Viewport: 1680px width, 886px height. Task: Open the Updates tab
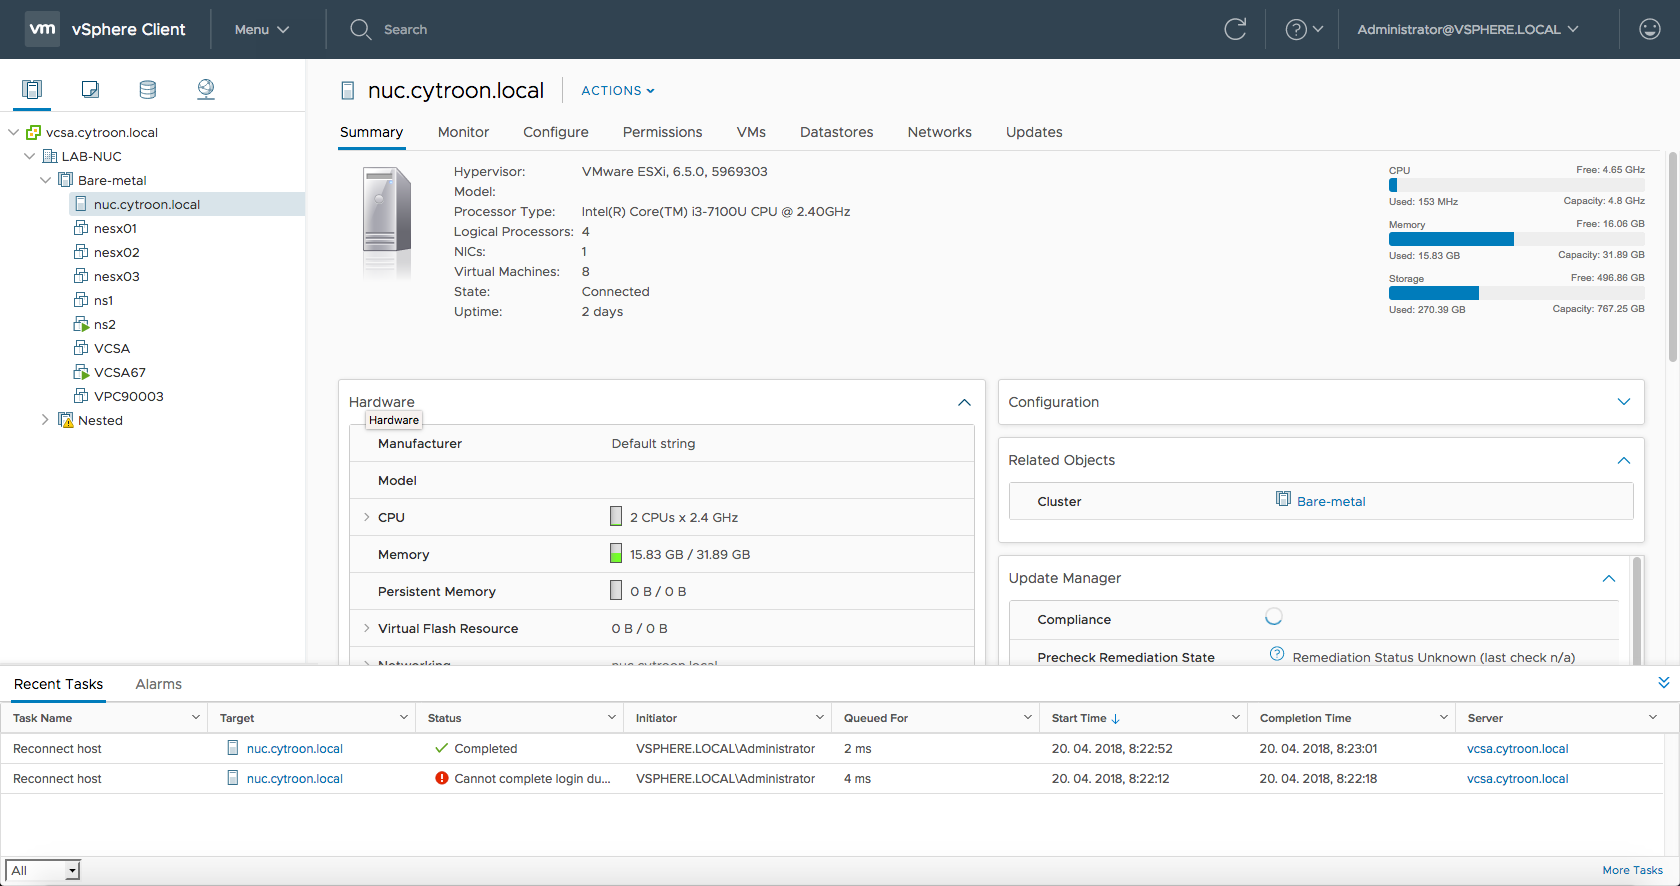coord(1034,132)
